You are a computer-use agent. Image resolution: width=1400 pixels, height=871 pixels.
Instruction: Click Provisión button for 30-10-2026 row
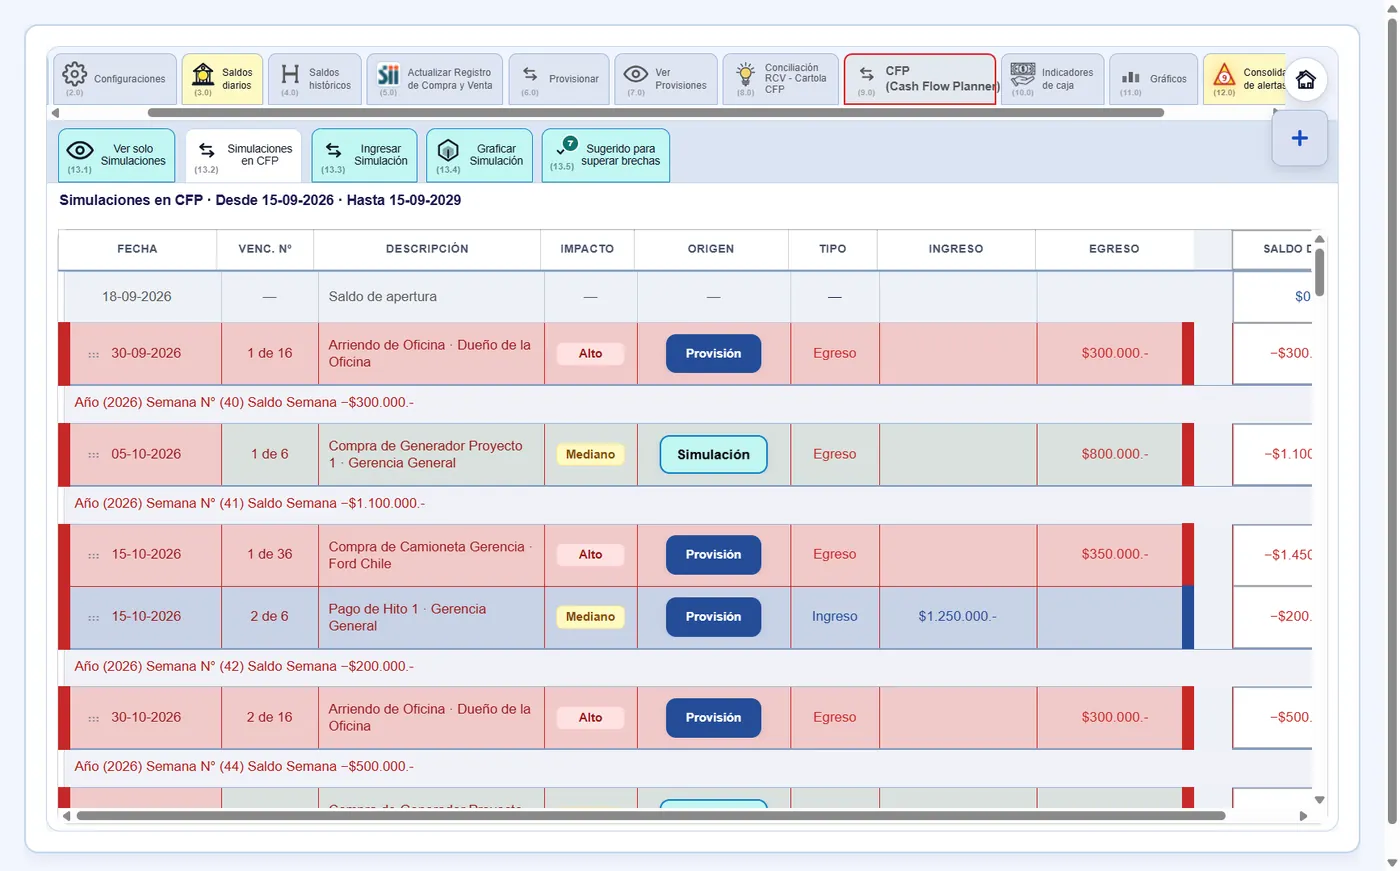point(713,717)
